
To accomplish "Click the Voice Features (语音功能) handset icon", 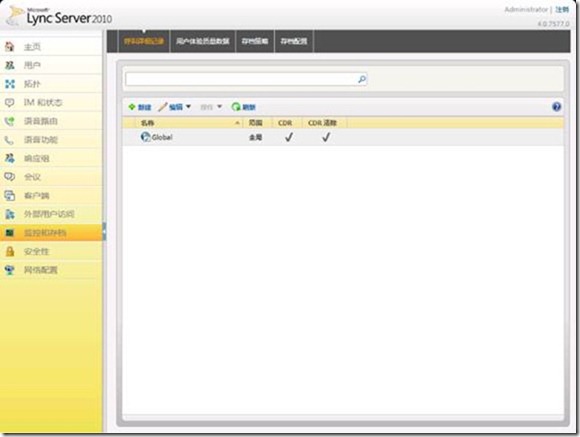I will (x=10, y=140).
